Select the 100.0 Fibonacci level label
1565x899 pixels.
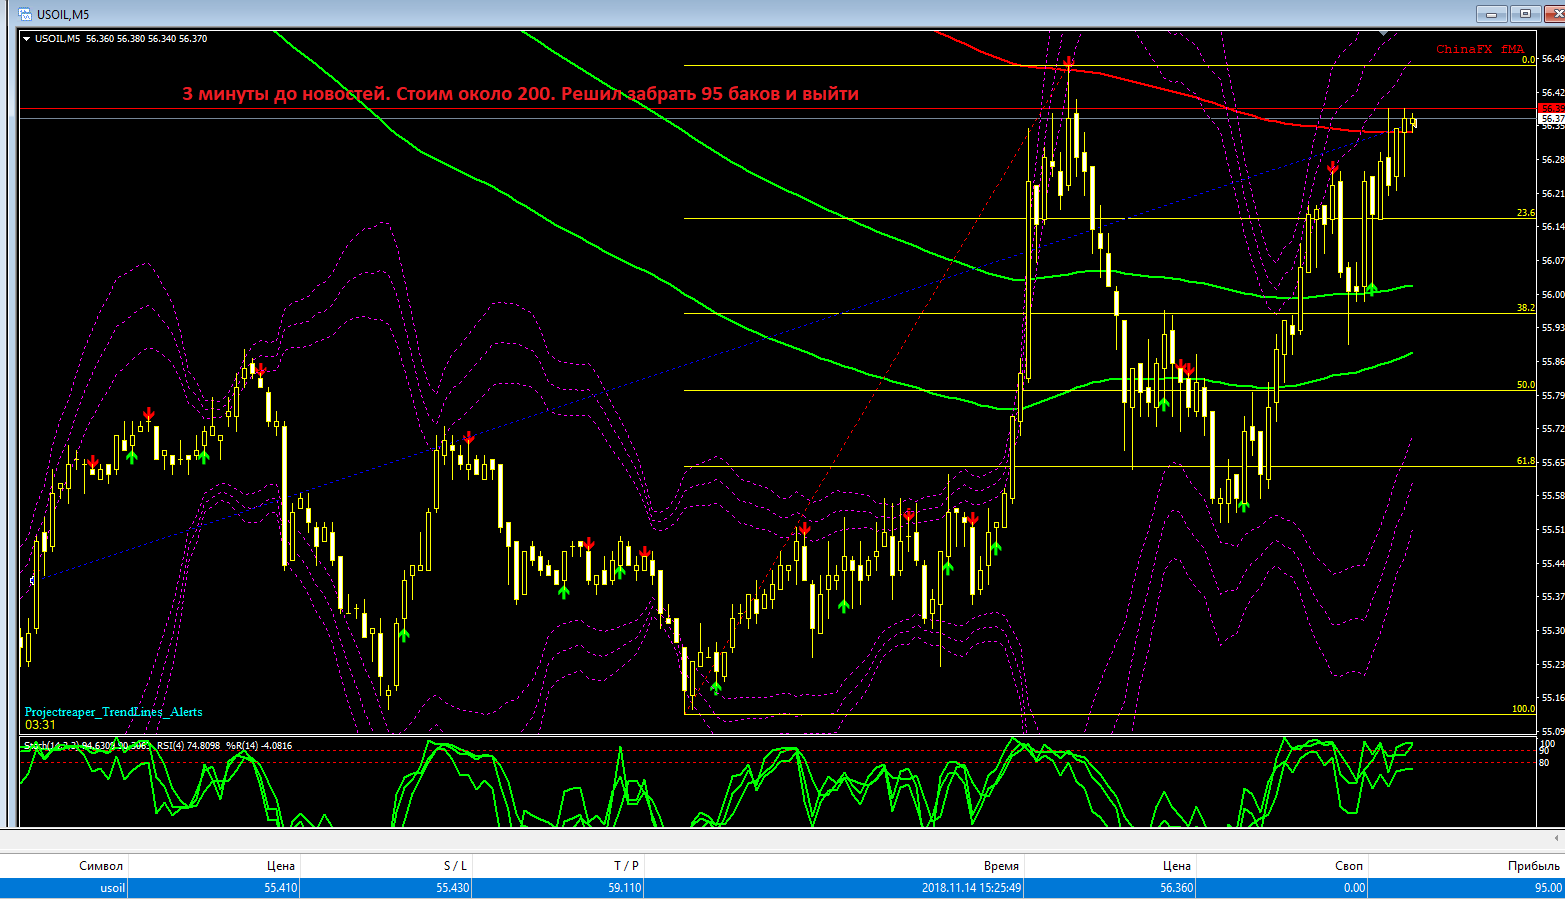tap(1523, 709)
